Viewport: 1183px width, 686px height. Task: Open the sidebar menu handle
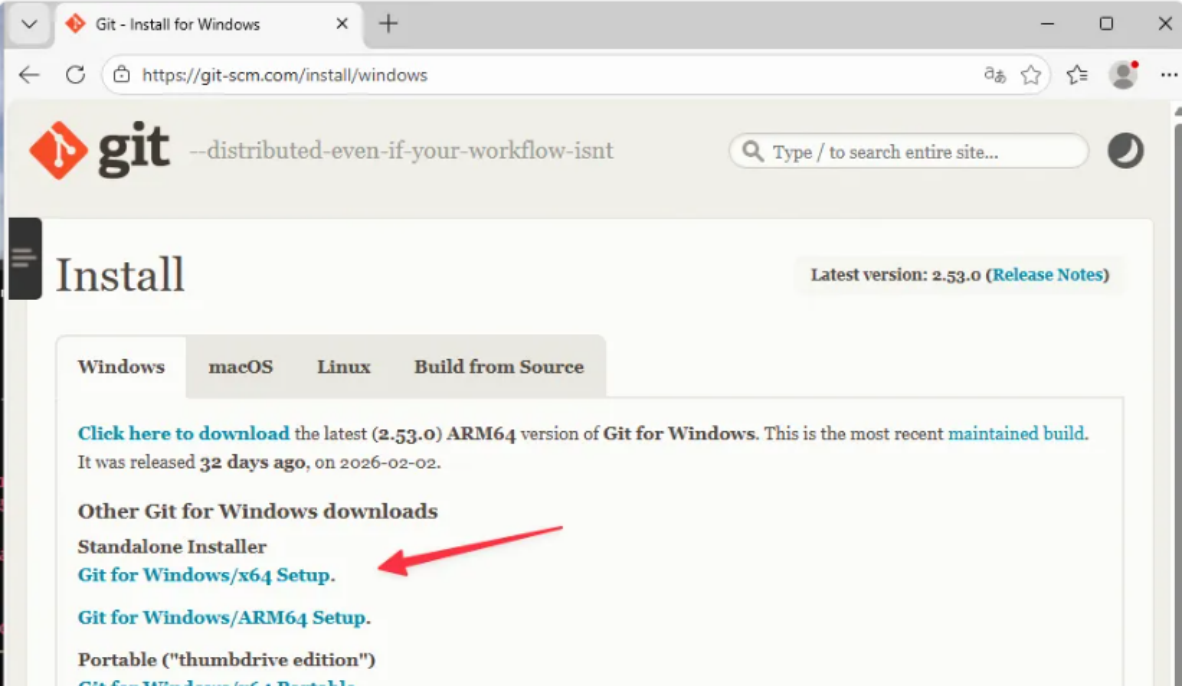pyautogui.click(x=24, y=258)
